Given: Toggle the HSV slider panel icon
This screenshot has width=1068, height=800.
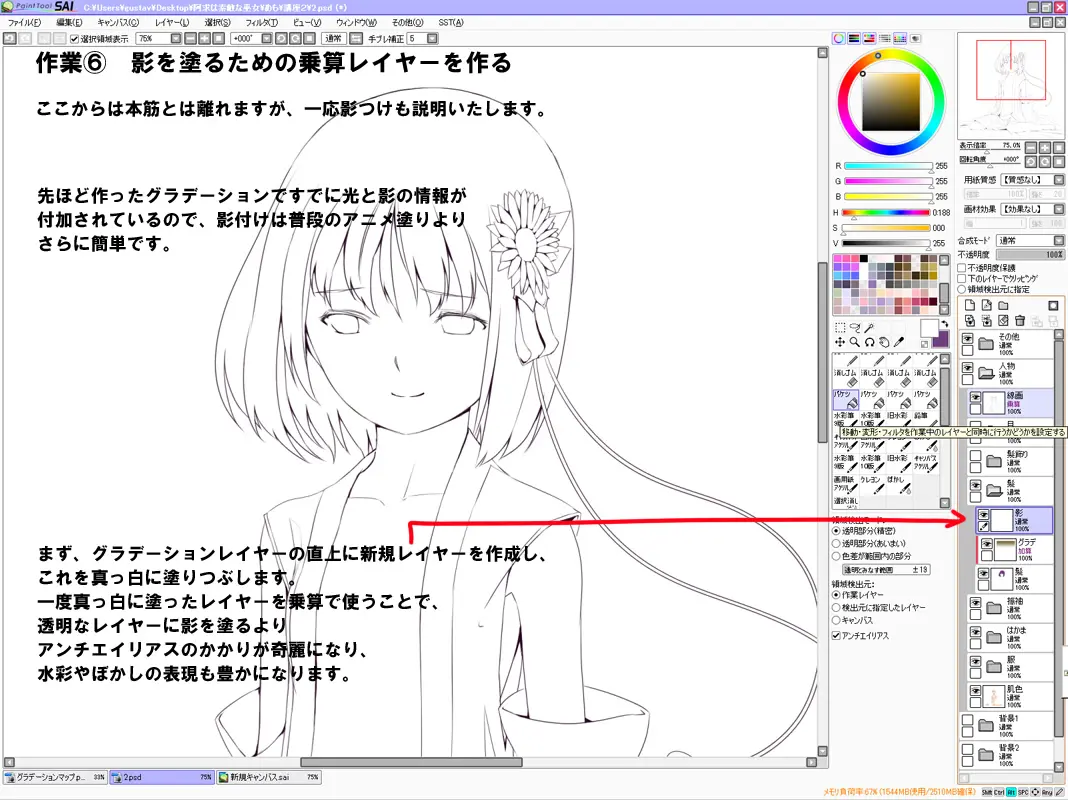Looking at the screenshot, I should [869, 38].
